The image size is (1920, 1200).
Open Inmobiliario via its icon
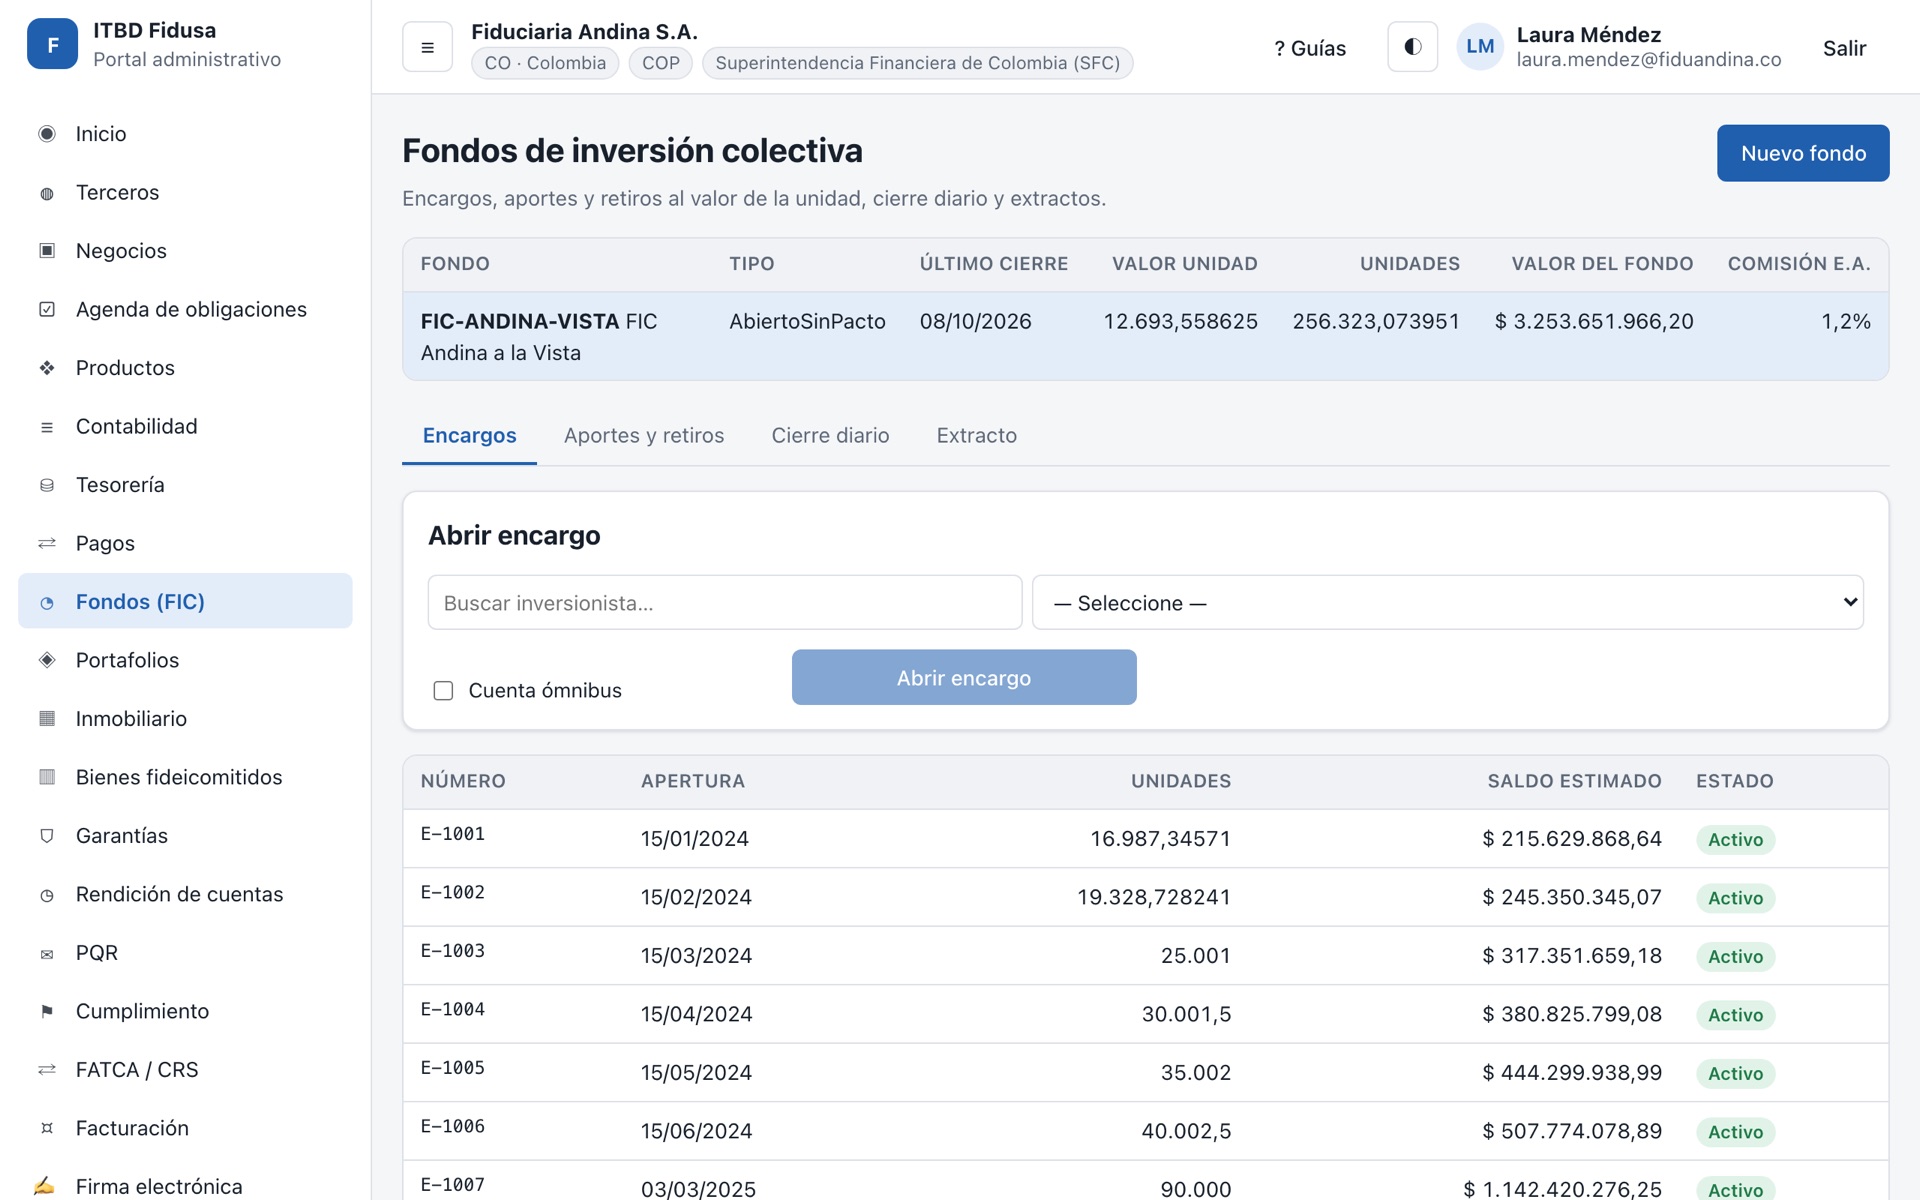(x=47, y=719)
